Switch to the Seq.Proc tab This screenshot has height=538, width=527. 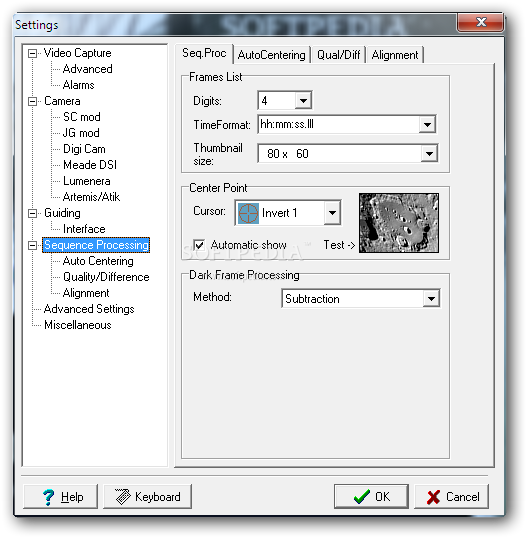coord(204,54)
